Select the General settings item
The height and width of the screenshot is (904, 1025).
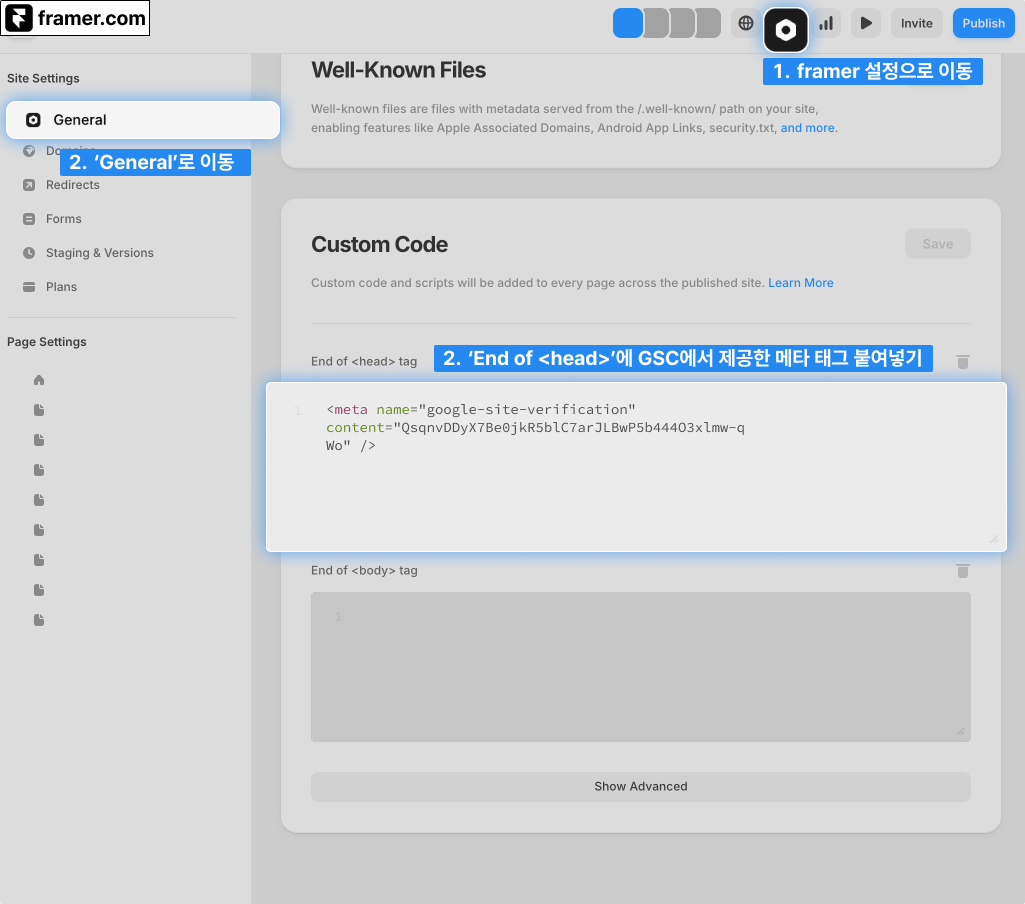tap(143, 120)
